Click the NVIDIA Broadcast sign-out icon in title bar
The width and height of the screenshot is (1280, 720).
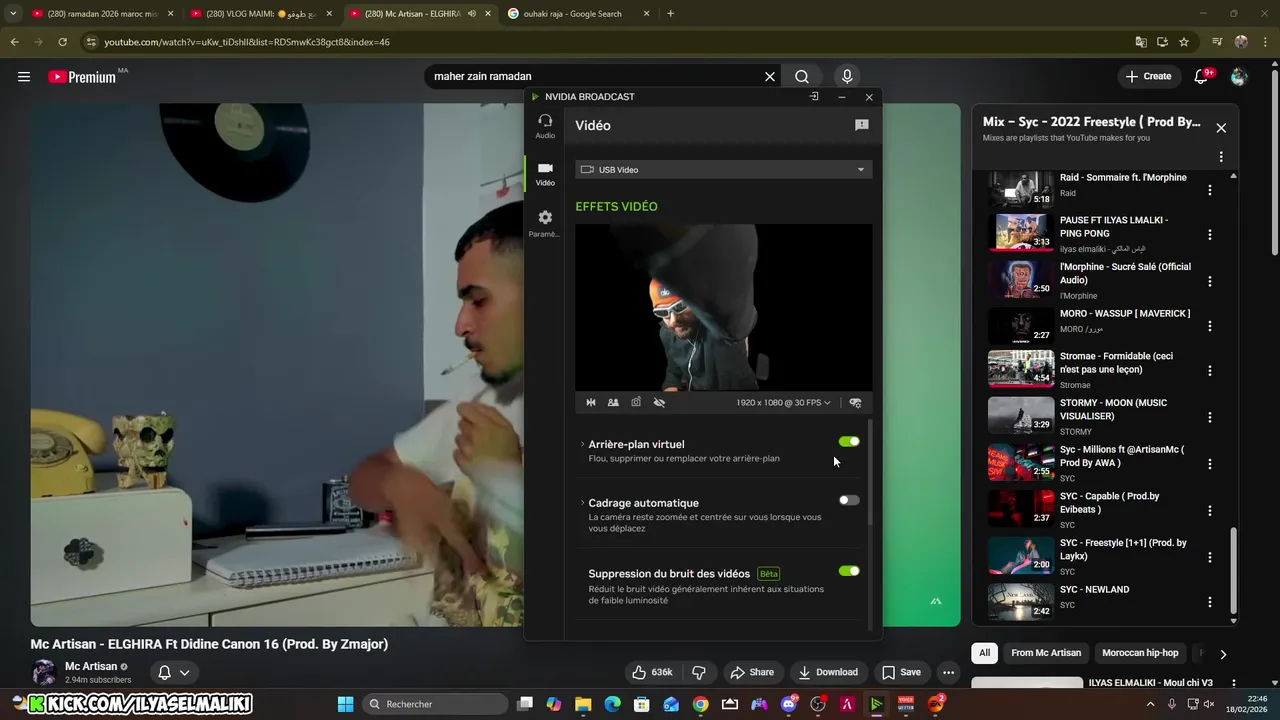(x=814, y=97)
